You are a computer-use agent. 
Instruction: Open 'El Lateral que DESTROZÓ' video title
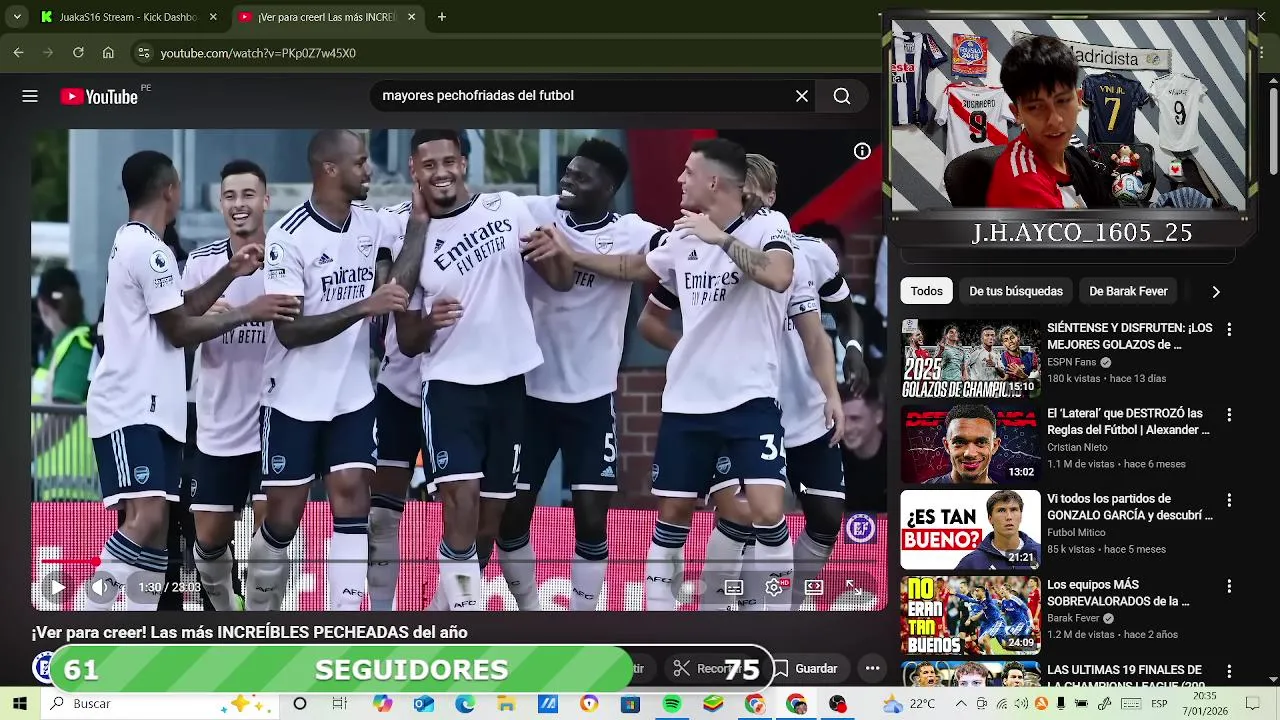pyautogui.click(x=1129, y=421)
